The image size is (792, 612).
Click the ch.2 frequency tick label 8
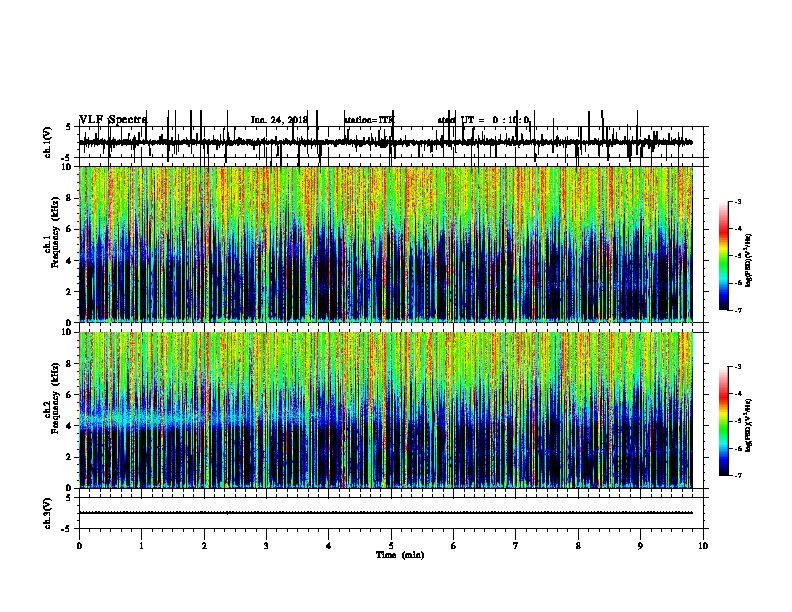70,364
